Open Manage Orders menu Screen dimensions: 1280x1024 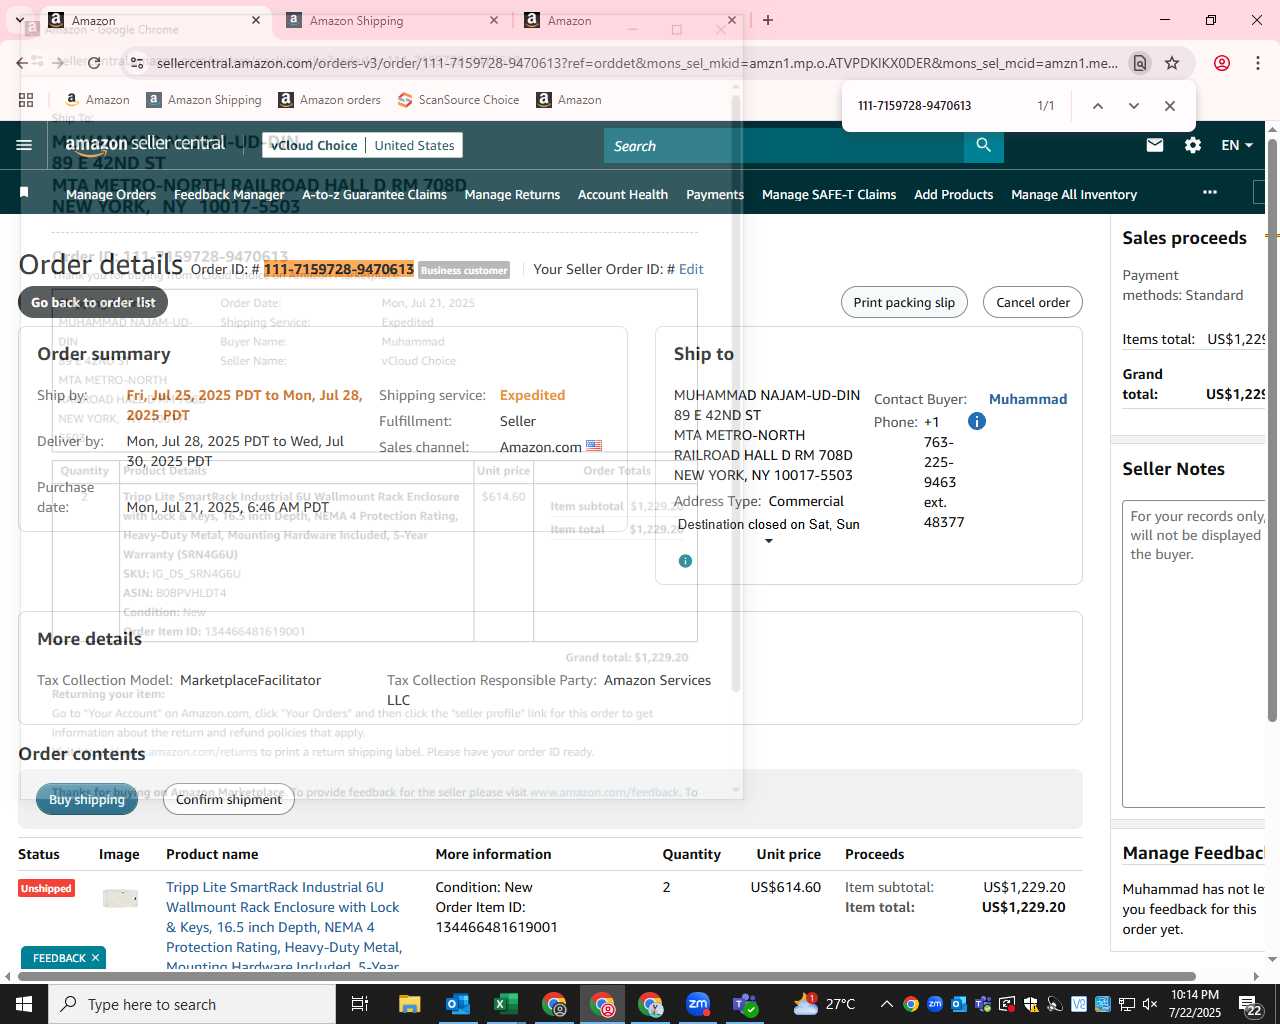pyautogui.click(x=111, y=194)
